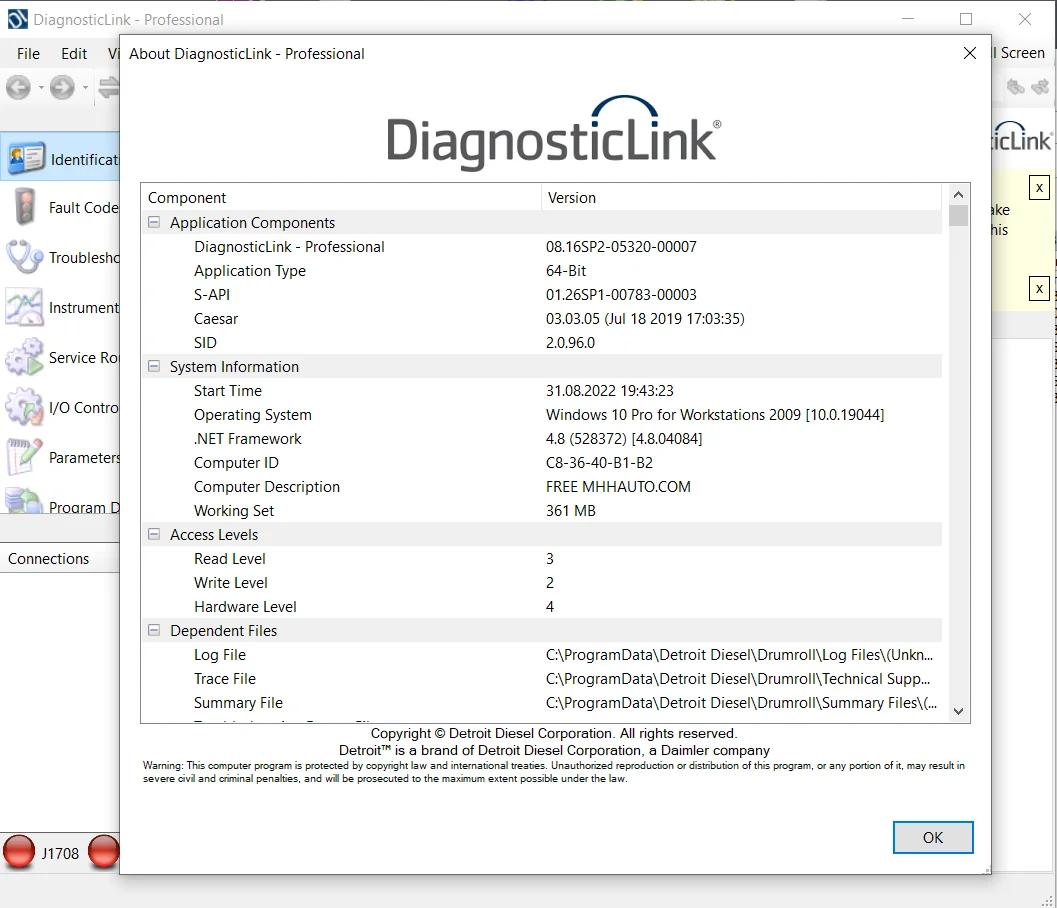The height and width of the screenshot is (908, 1057).
Task: Select the SID component row
Action: 541,342
